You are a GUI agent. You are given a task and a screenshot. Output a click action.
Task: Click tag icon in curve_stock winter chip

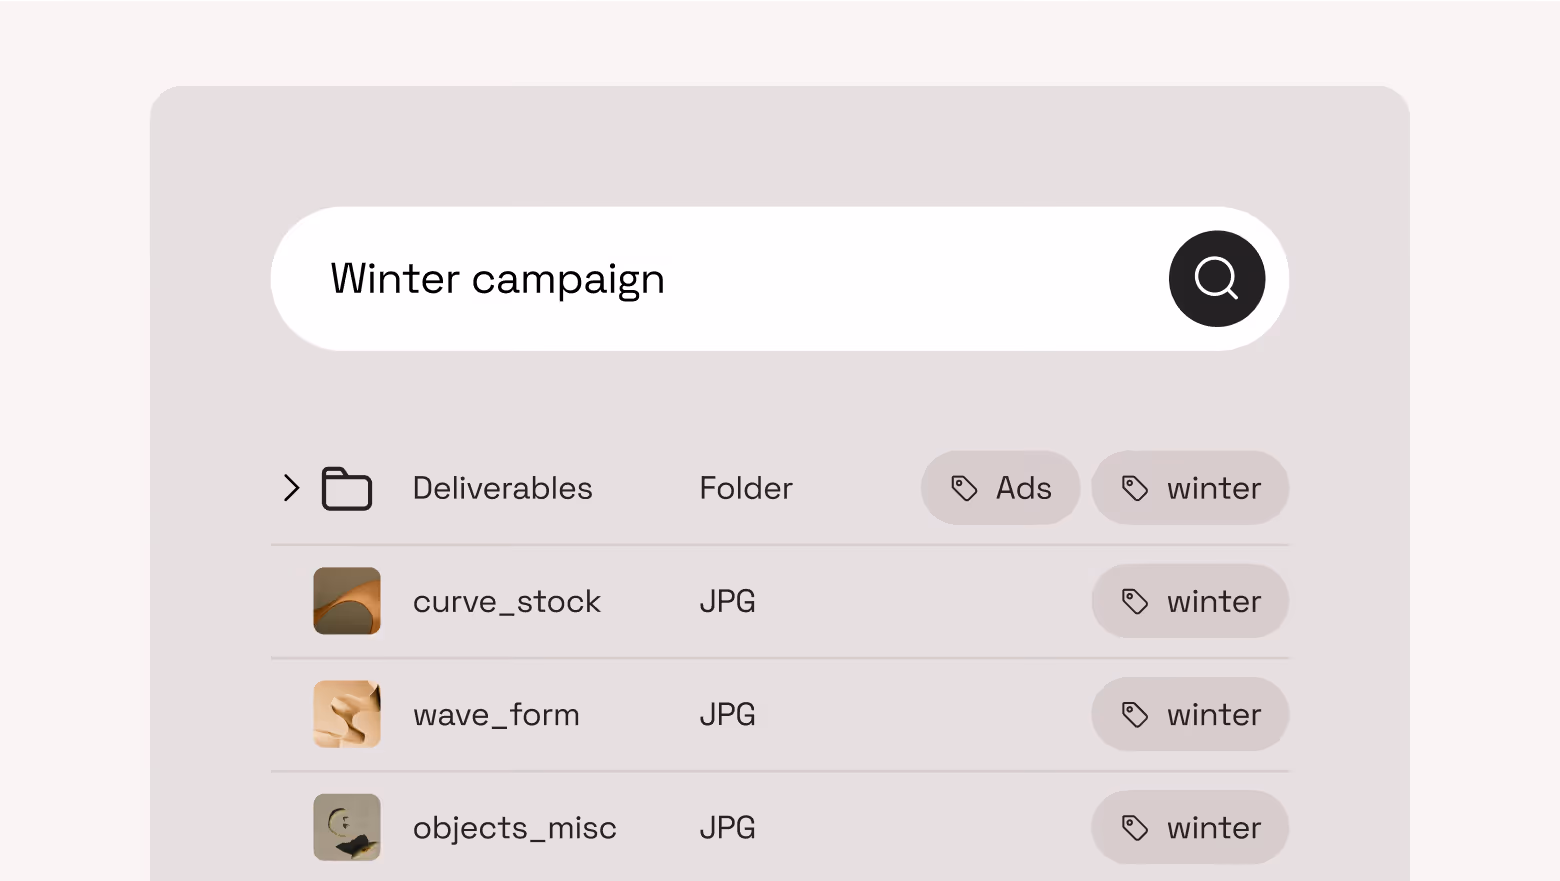[x=1135, y=601]
